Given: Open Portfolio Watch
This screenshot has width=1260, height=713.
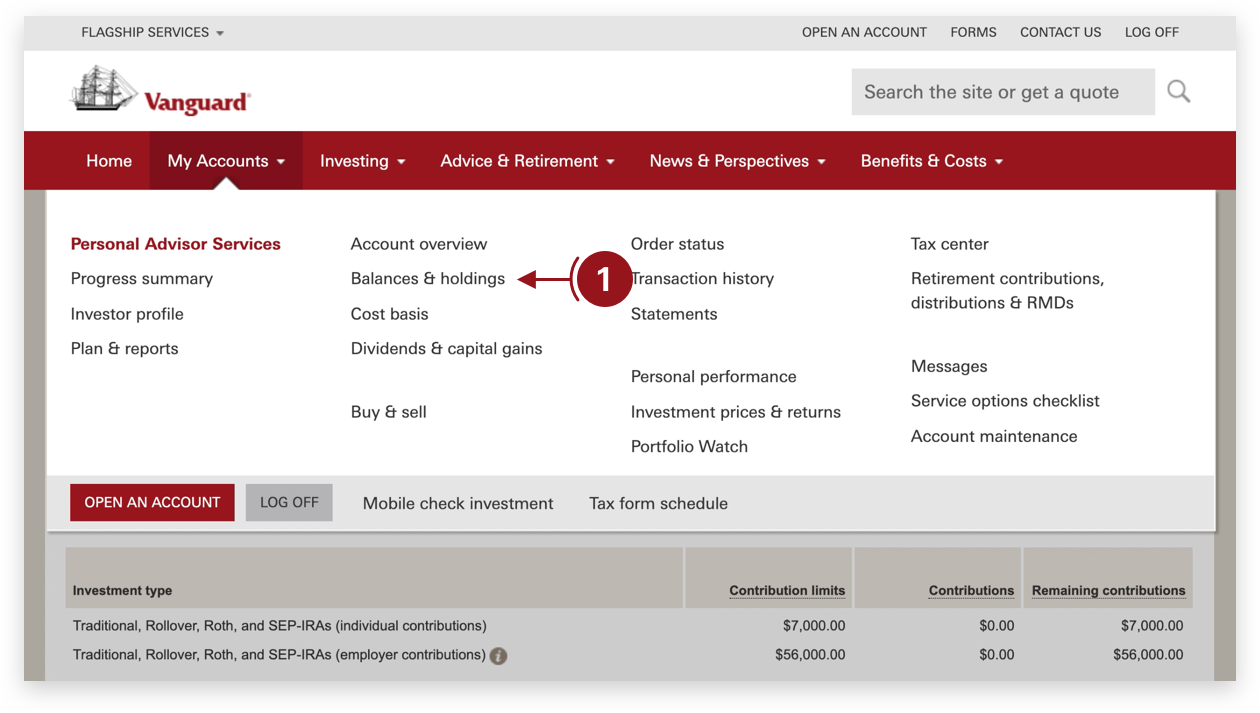Looking at the screenshot, I should [689, 446].
